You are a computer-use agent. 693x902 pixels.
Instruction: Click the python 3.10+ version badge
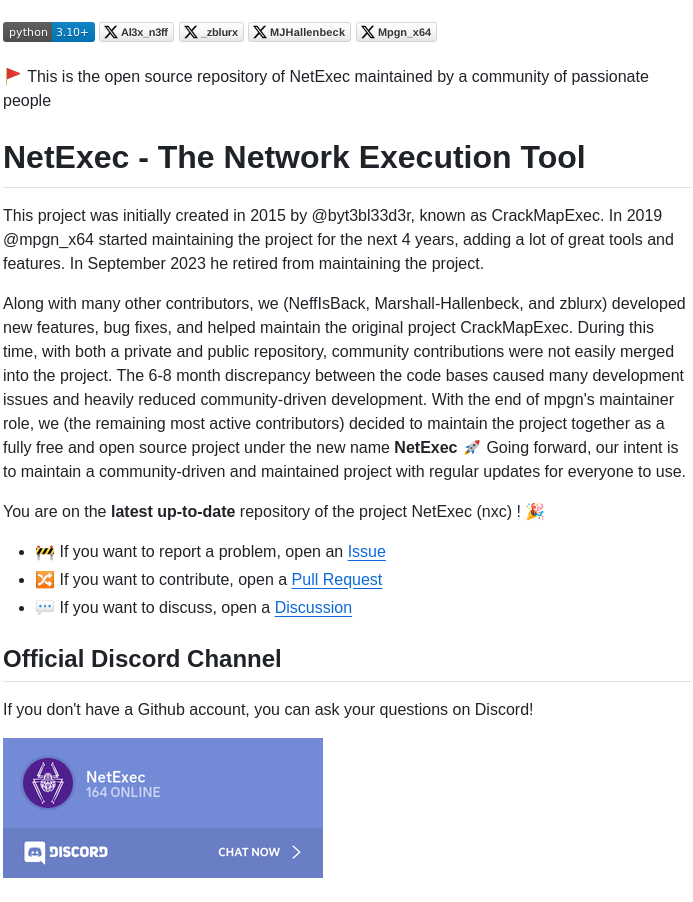click(x=48, y=31)
